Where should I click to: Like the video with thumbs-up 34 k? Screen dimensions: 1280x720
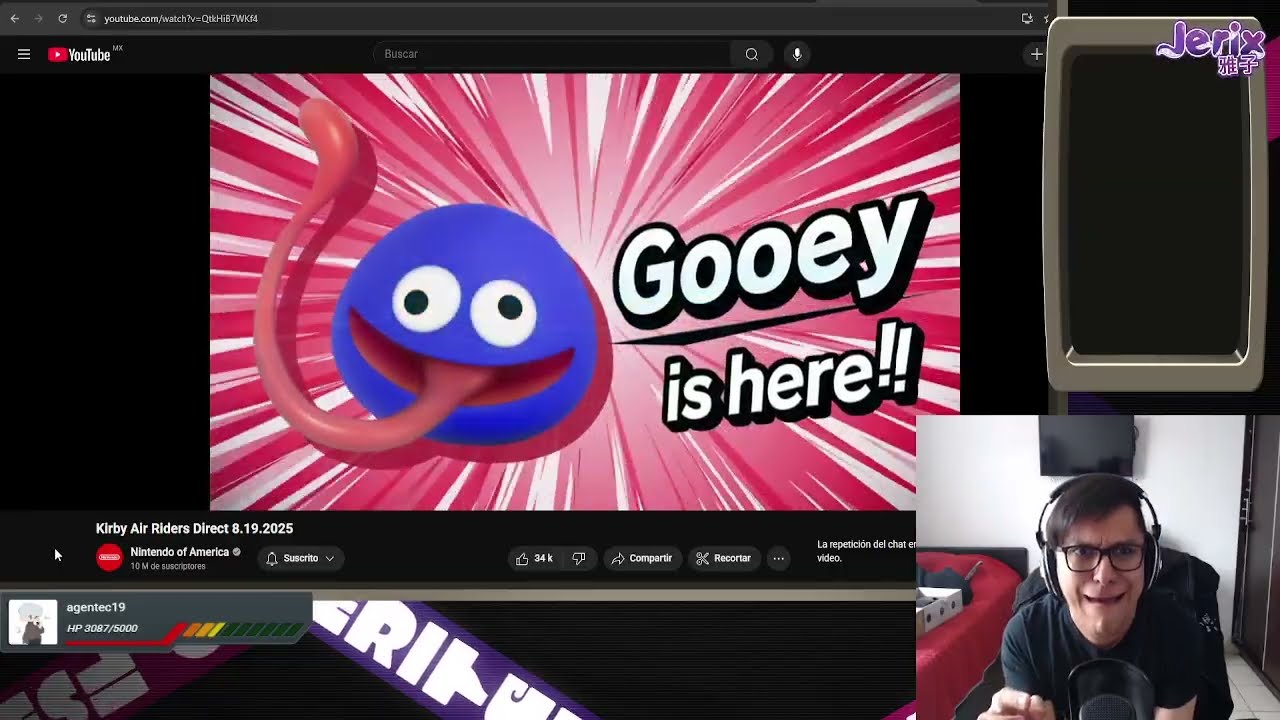point(534,558)
